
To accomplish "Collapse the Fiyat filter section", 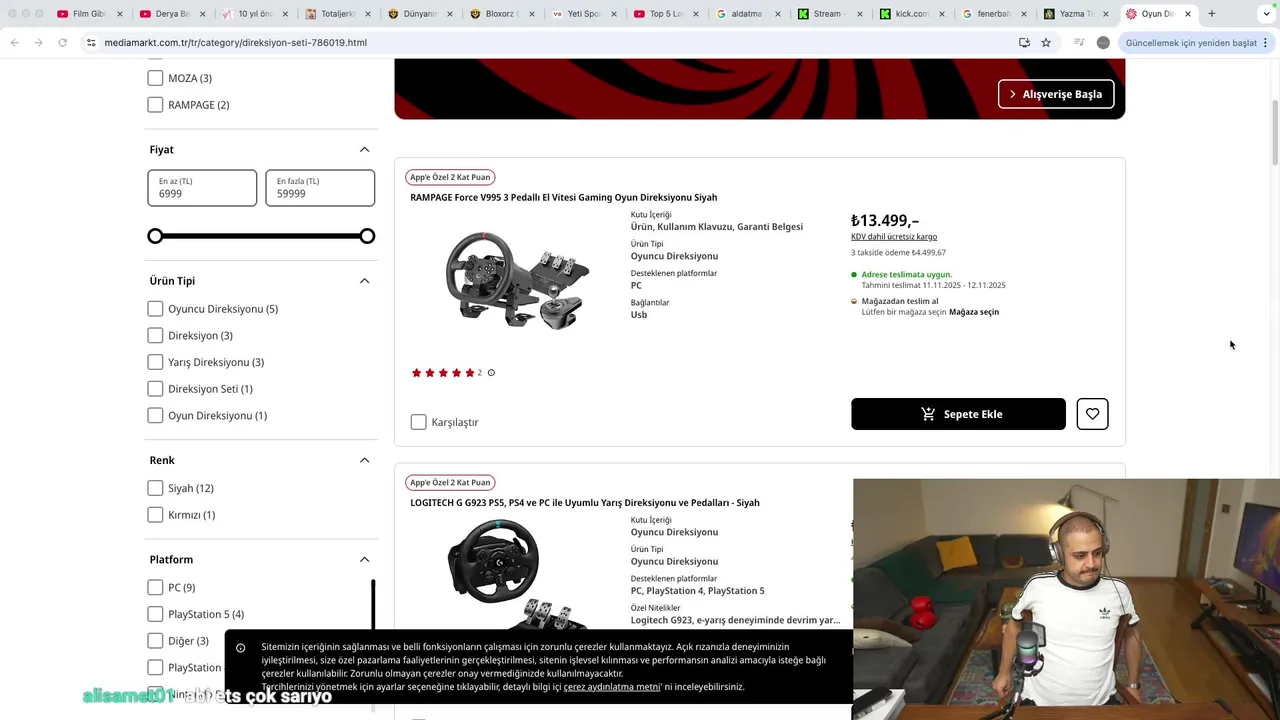I will [364, 149].
